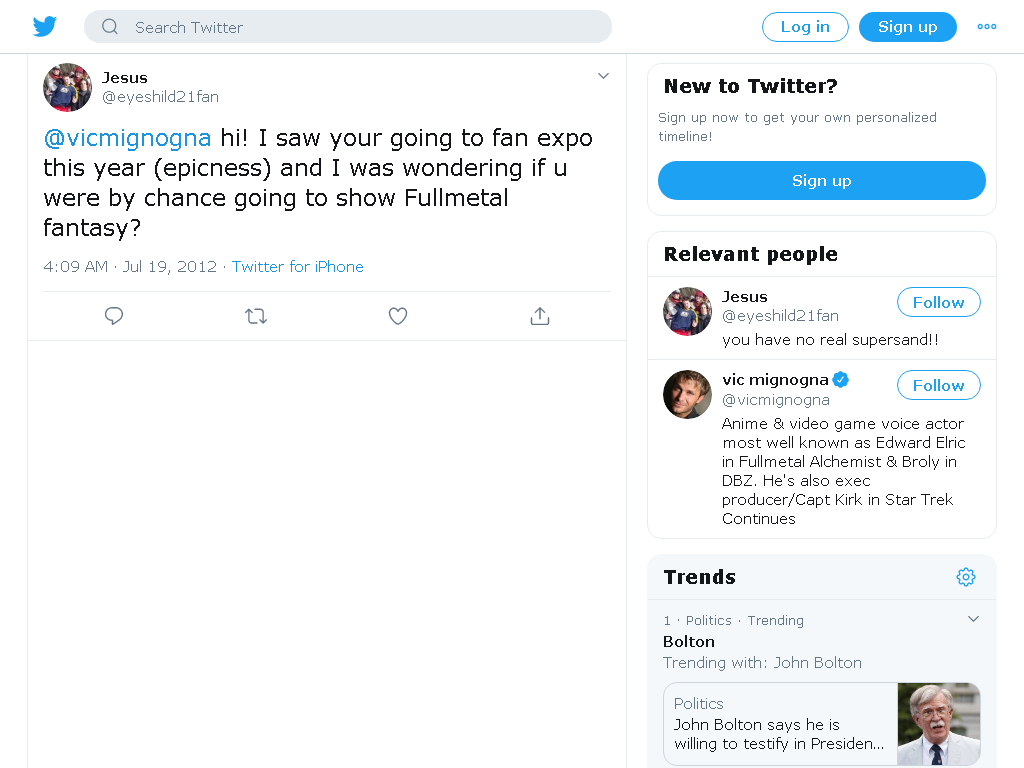Open the Twitter for iPhone link
This screenshot has width=1024, height=768.
pyautogui.click(x=298, y=266)
